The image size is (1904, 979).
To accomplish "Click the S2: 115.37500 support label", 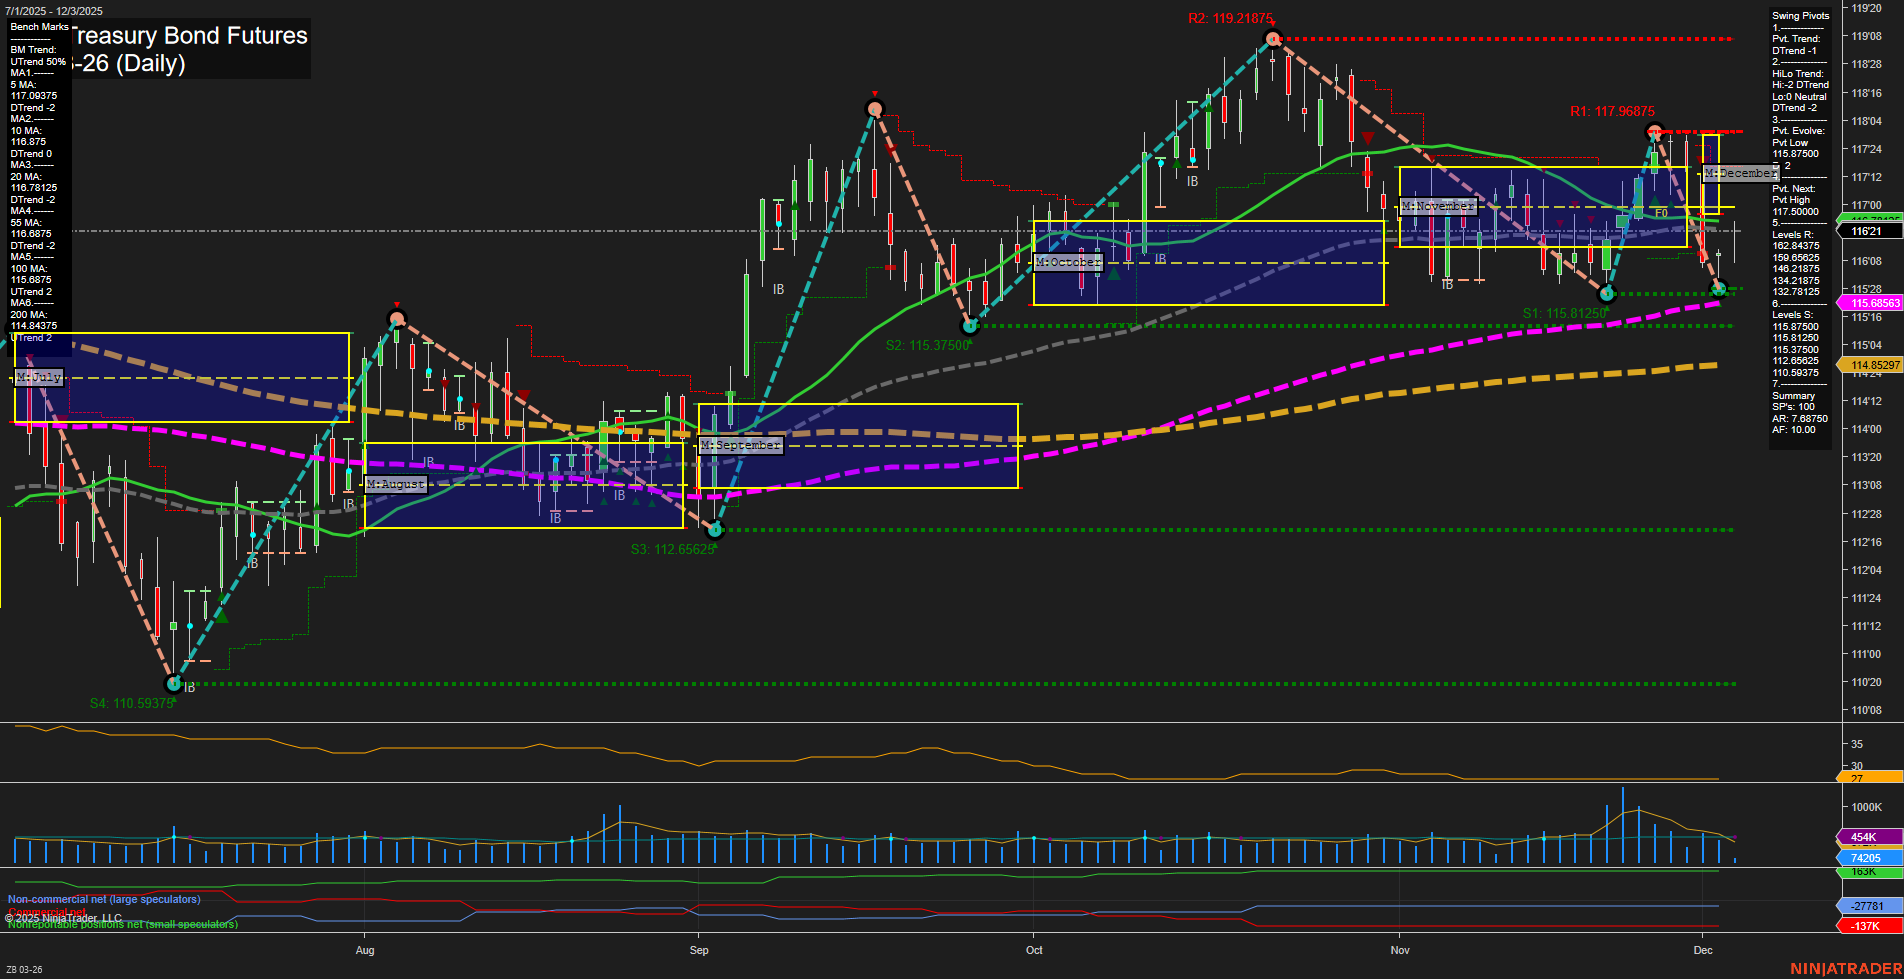I will tap(930, 343).
